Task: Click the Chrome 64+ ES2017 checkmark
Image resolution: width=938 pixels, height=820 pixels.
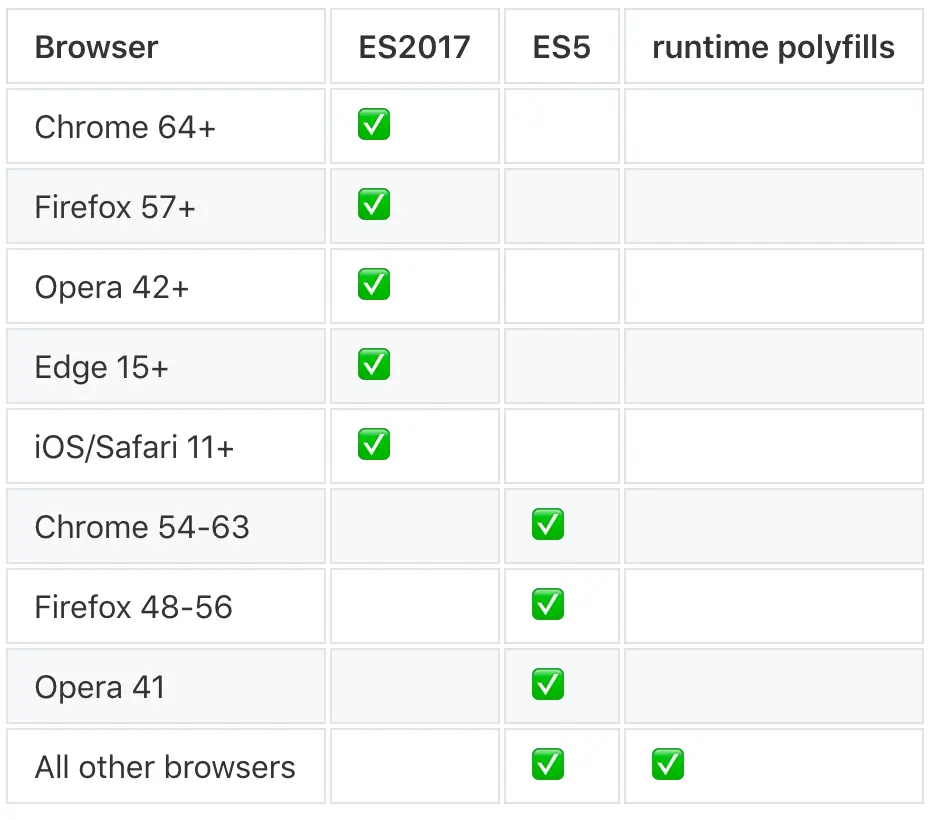Action: click(374, 125)
